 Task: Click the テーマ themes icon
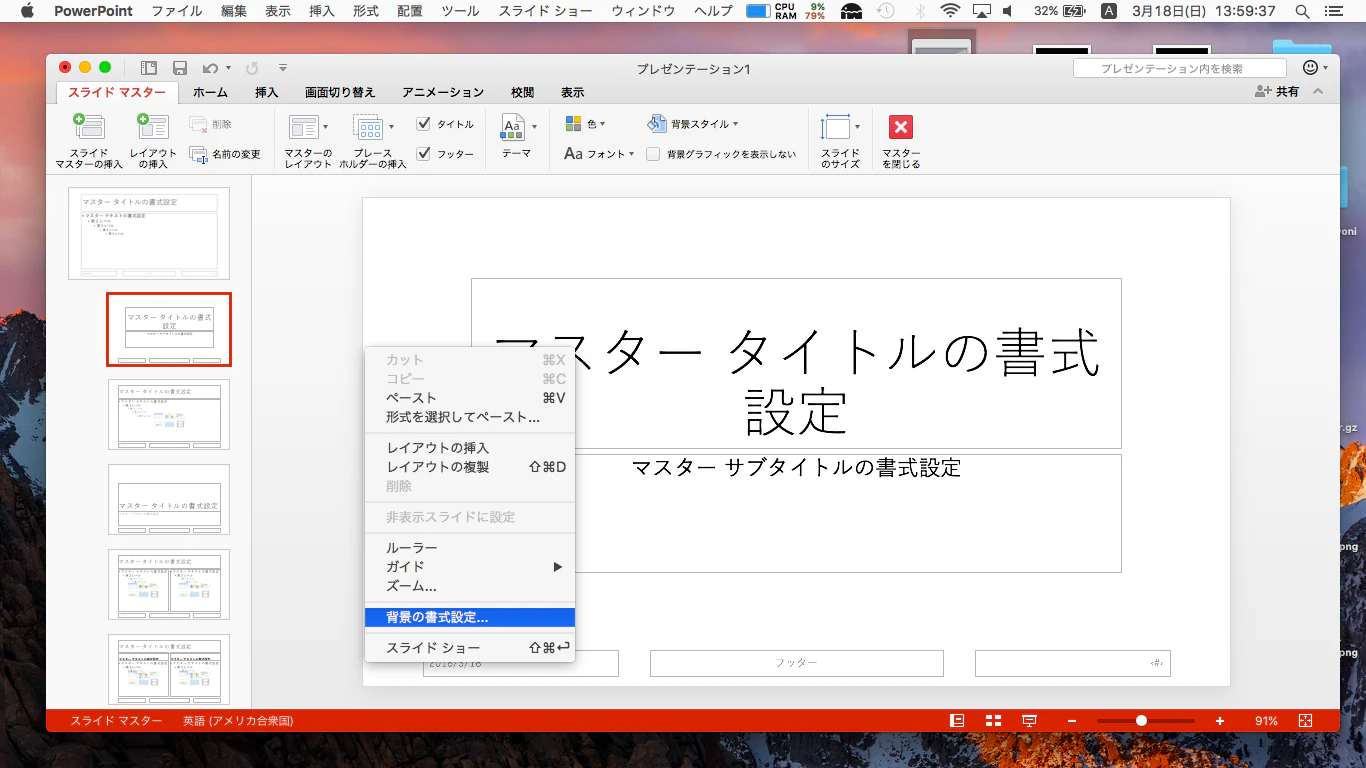click(x=512, y=127)
